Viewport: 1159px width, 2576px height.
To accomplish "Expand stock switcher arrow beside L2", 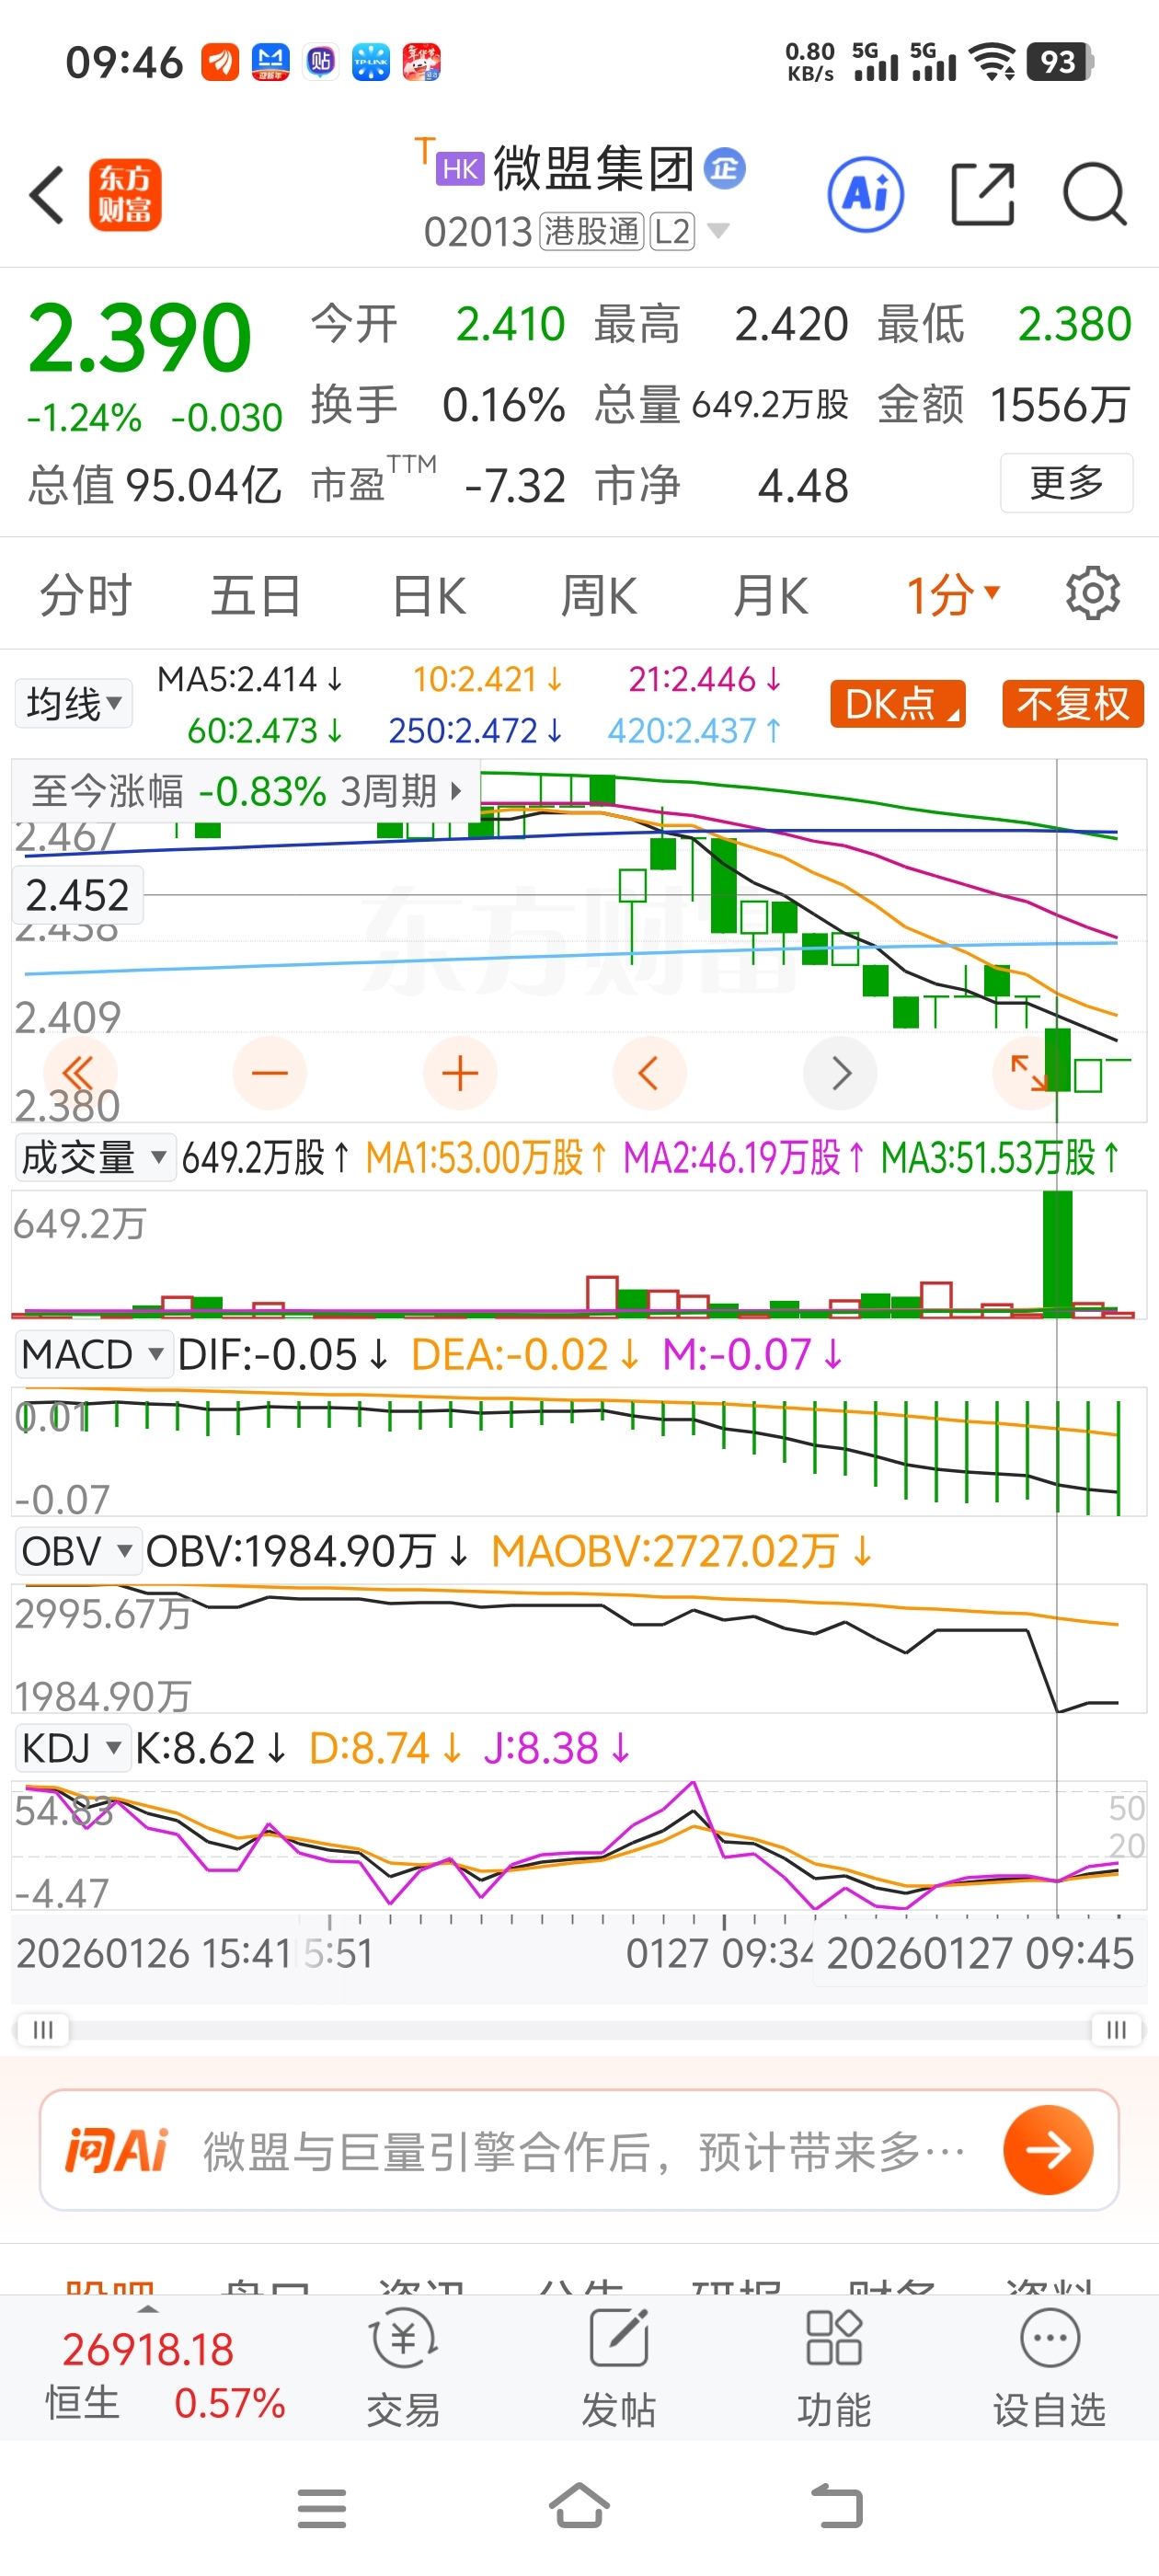I will click(717, 231).
